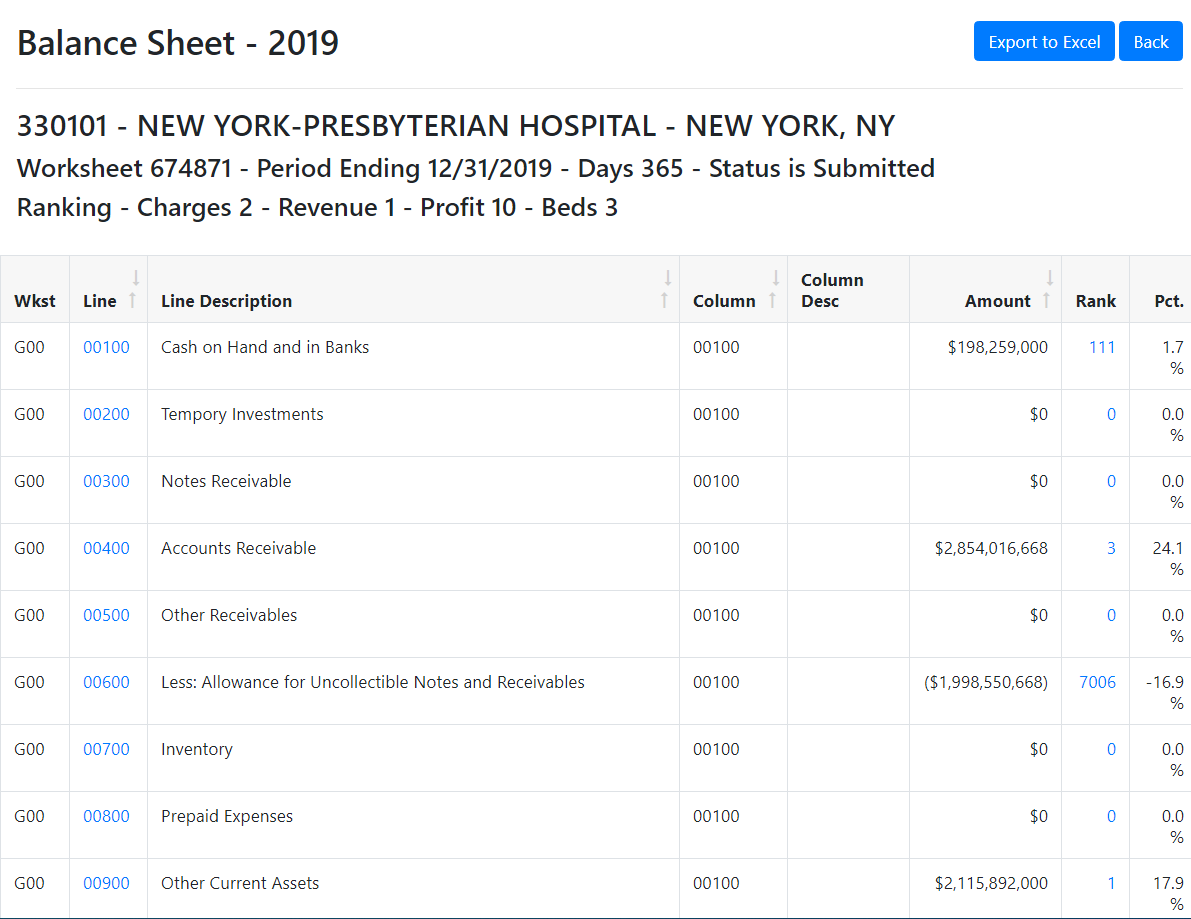Screen dimensions: 1191x919
Task: Select 'Other Receivables' description
Action: click(229, 614)
